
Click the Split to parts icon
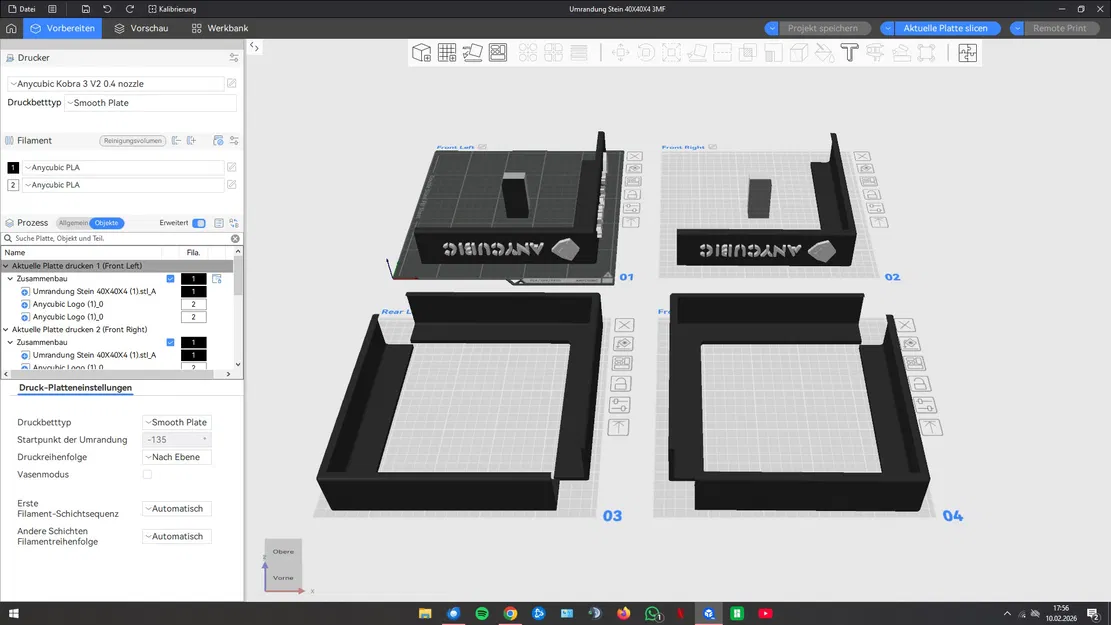pos(553,52)
